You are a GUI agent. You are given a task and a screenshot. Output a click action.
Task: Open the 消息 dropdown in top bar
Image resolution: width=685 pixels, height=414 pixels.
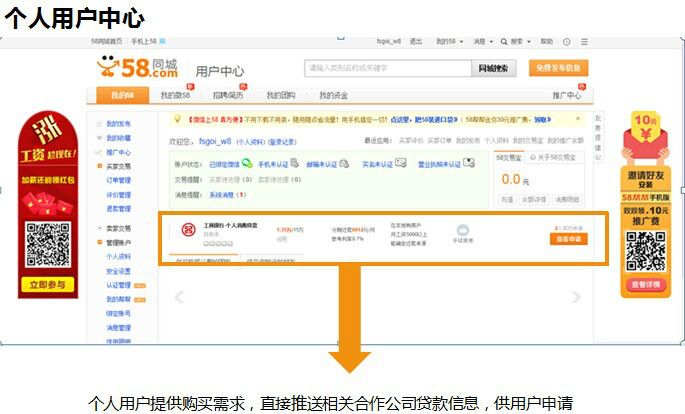pyautogui.click(x=483, y=41)
